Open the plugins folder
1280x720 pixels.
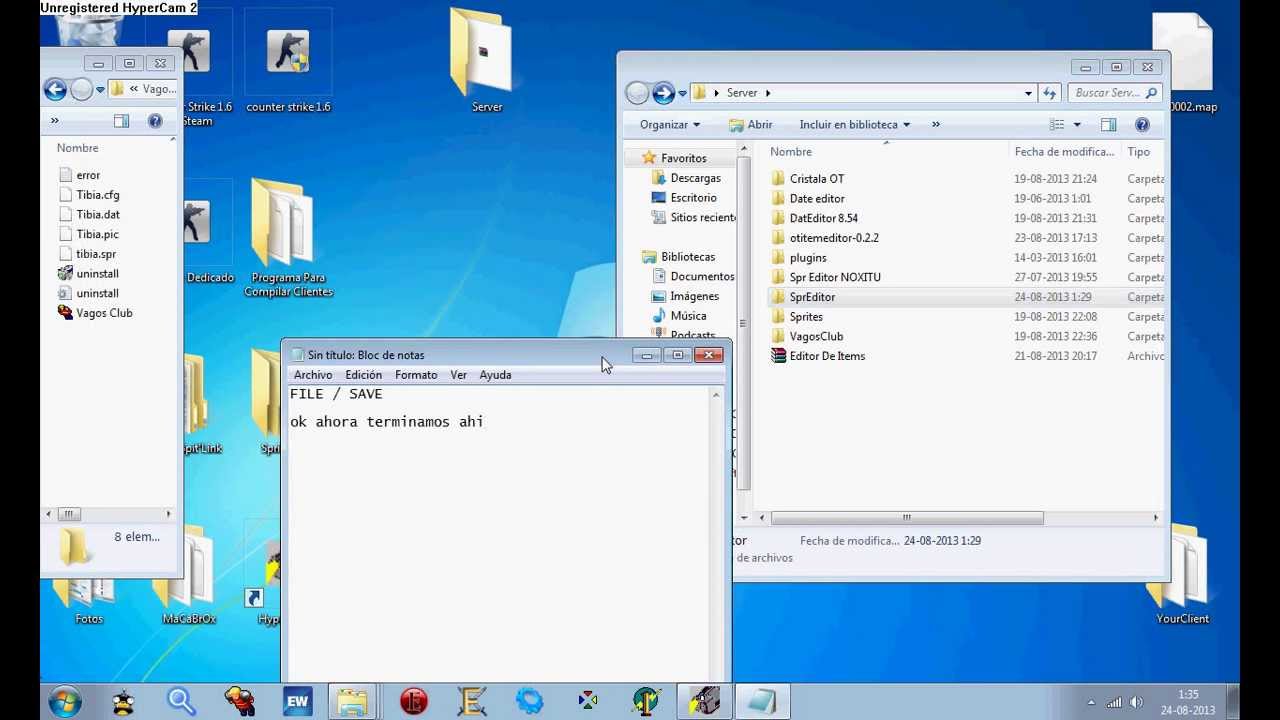[808, 258]
